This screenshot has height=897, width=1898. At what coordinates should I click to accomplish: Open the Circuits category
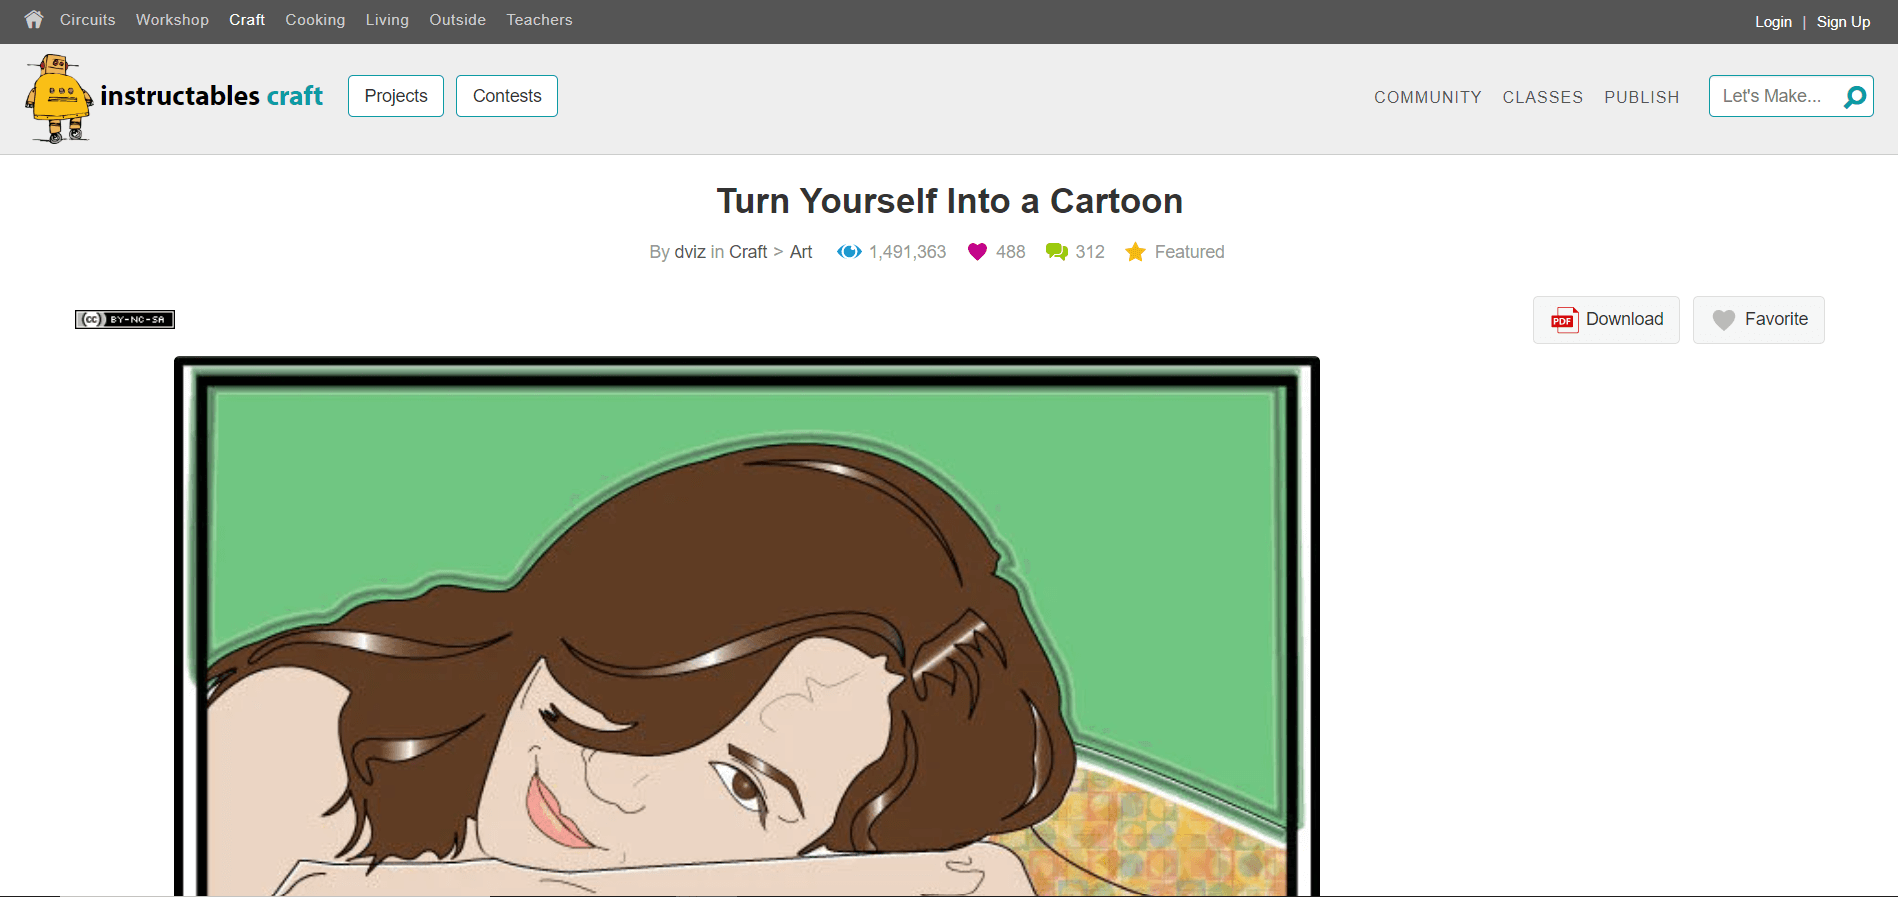coord(88,20)
